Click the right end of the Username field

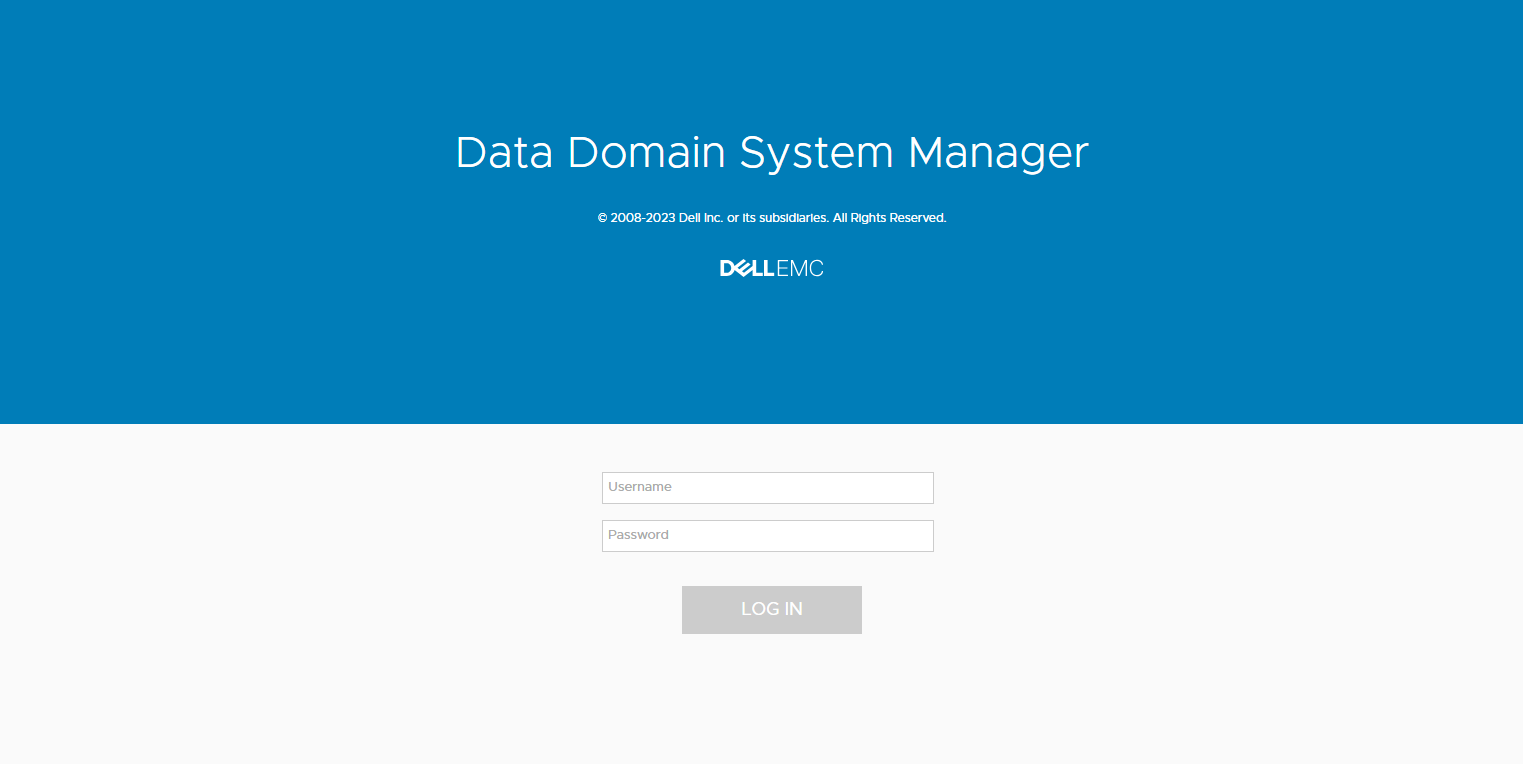[x=920, y=488]
